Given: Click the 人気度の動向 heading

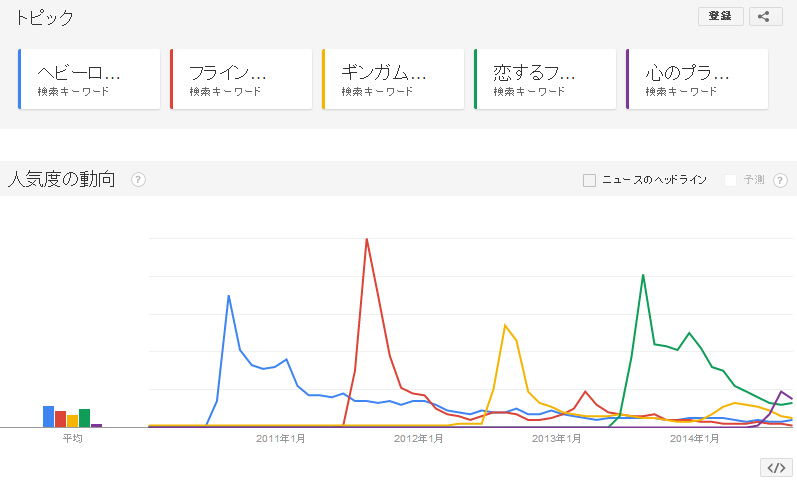Looking at the screenshot, I should 62,180.
